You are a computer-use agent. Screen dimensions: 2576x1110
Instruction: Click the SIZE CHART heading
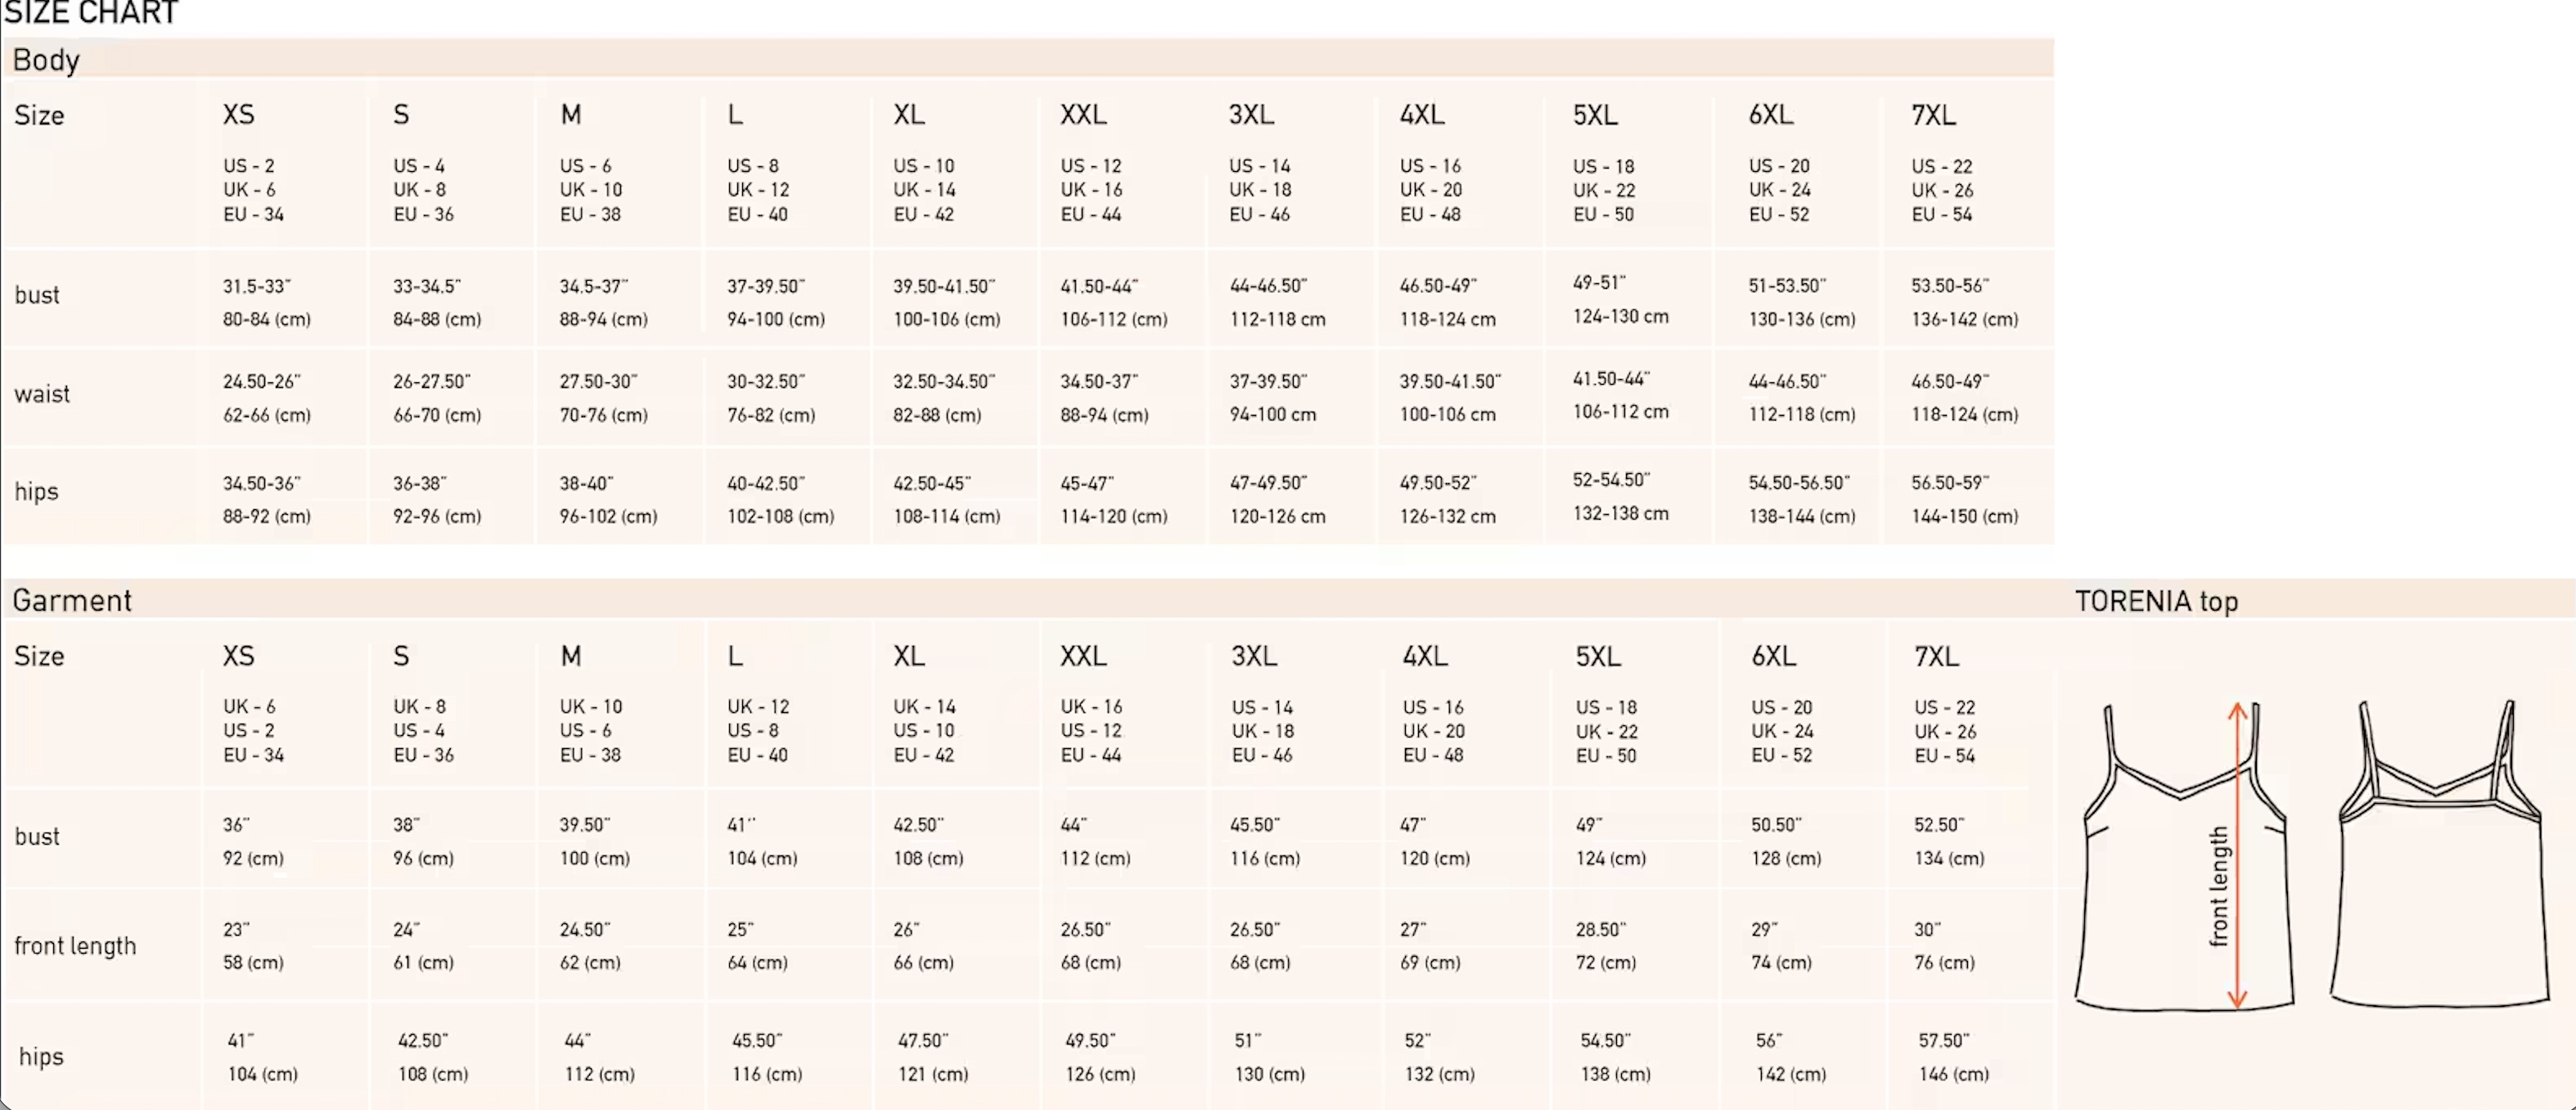tap(90, 13)
